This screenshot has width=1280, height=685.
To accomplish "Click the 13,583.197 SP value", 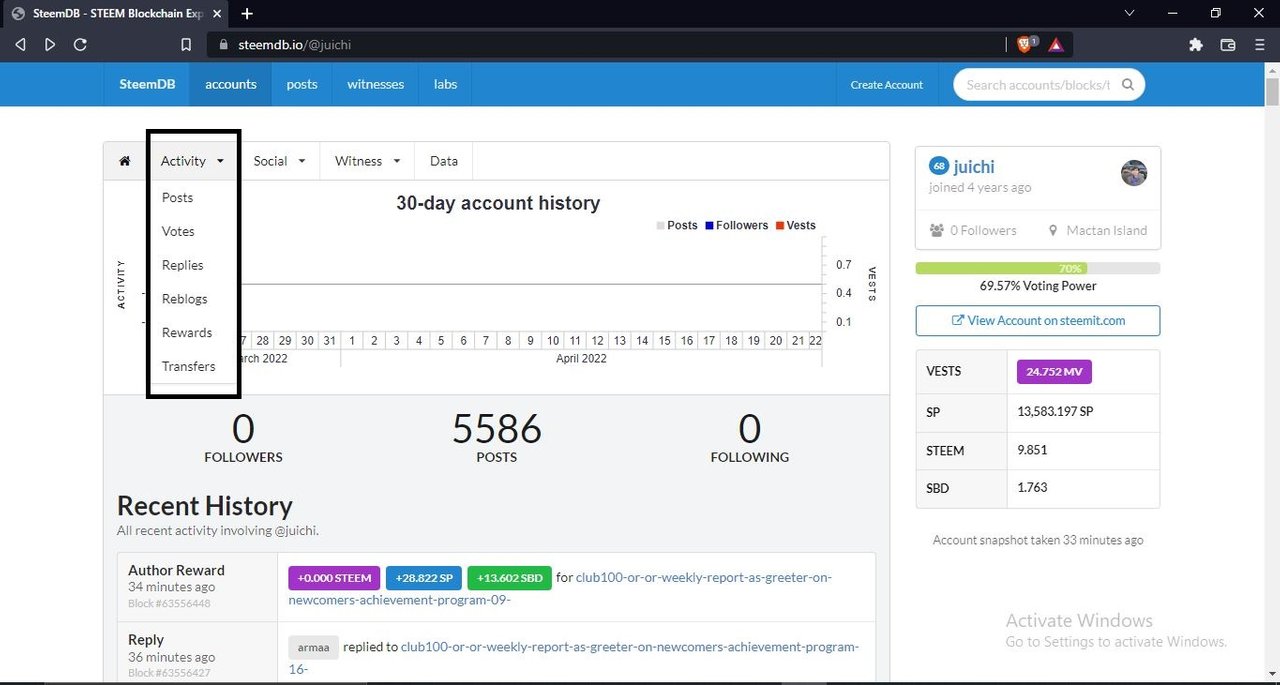I will (x=1055, y=411).
